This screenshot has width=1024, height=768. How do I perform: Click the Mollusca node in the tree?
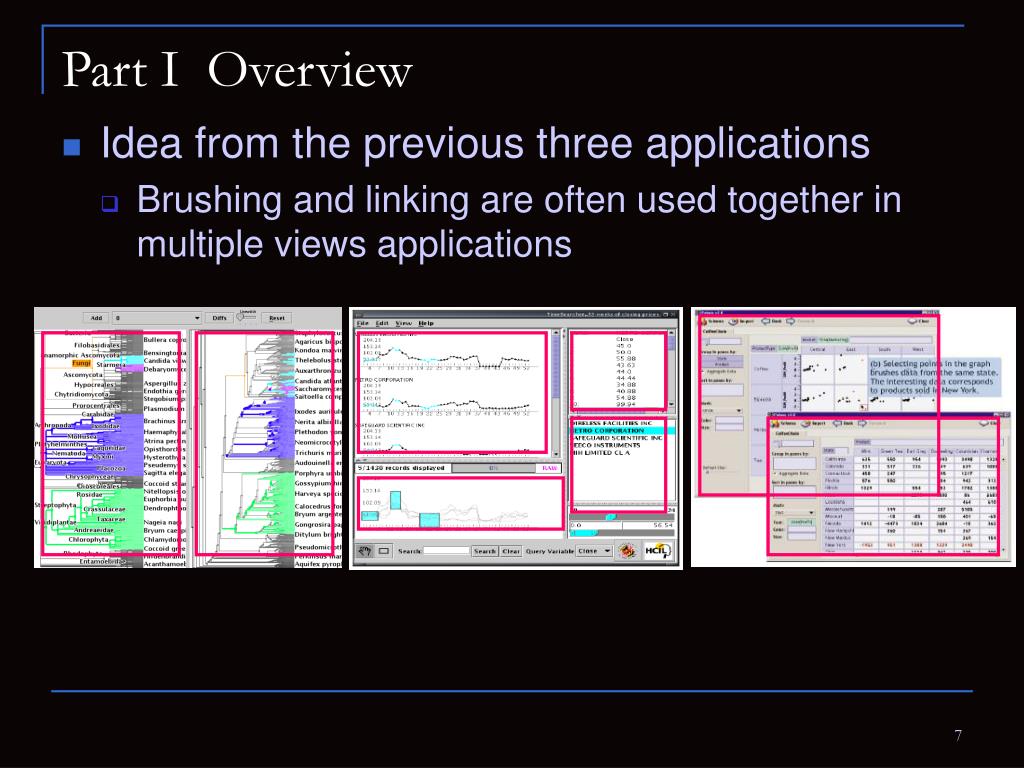click(82, 436)
